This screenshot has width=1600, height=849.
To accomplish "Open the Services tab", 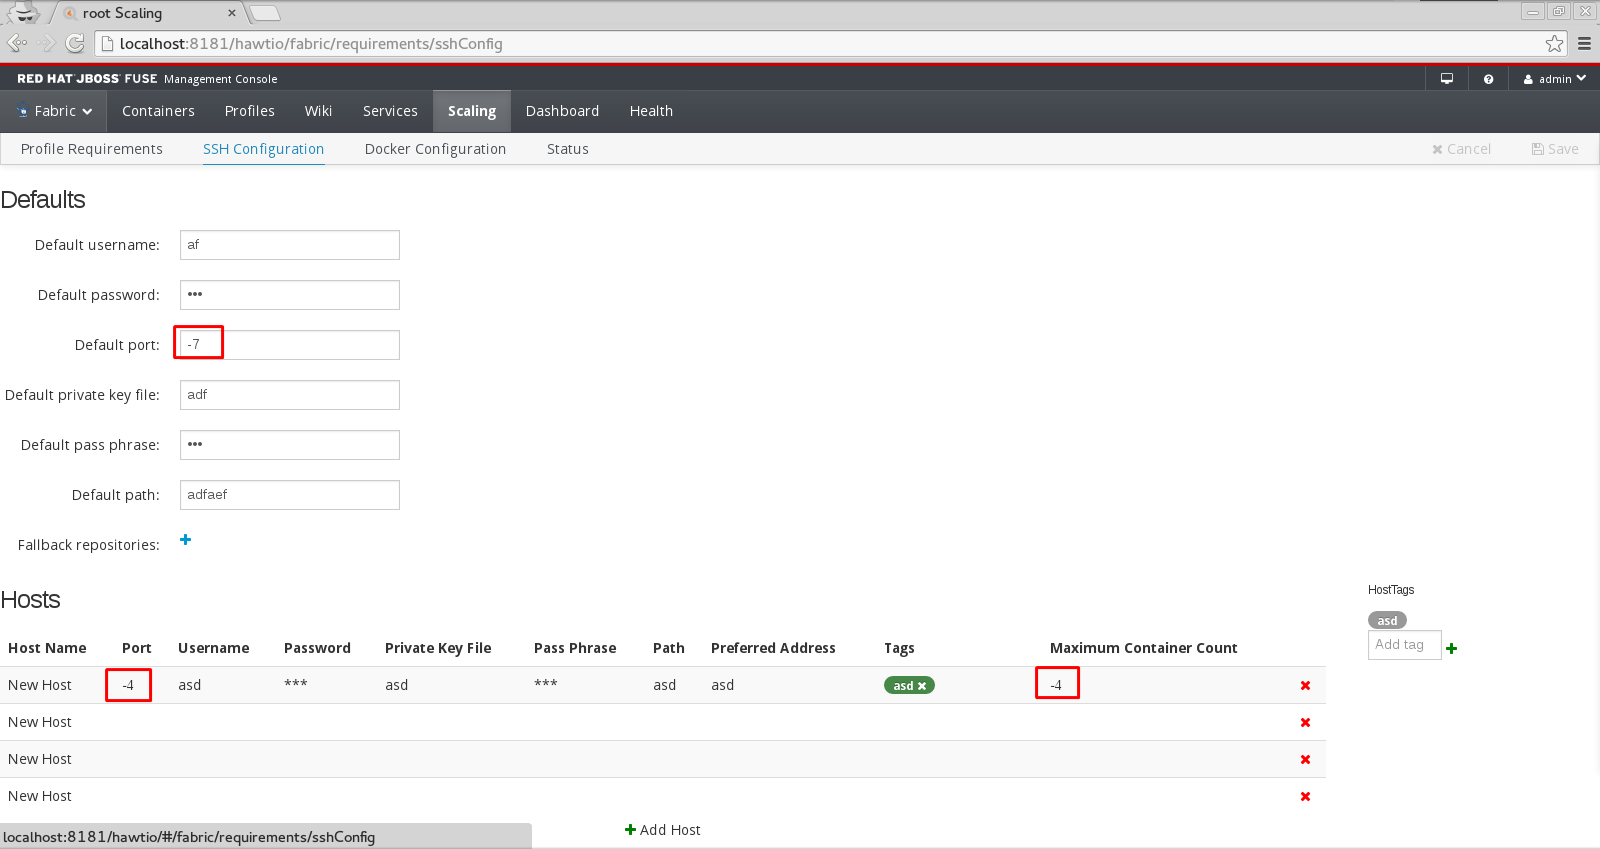I will (x=390, y=111).
